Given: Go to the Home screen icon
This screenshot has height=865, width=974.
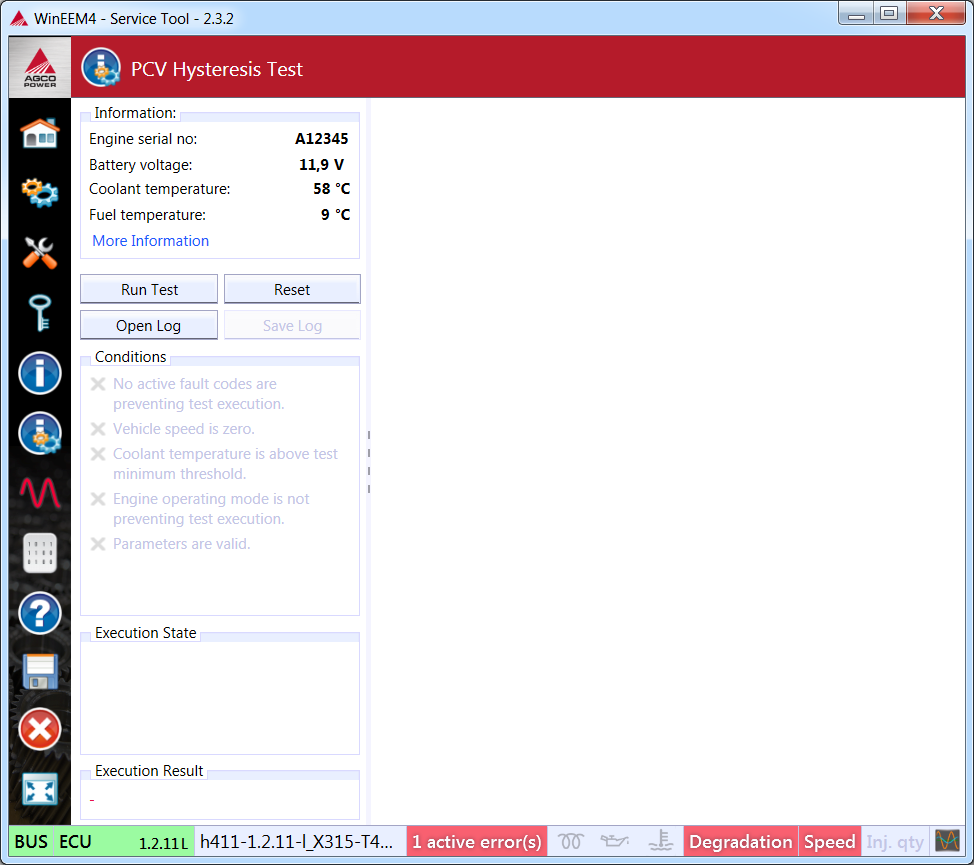Looking at the screenshot, I should 40,132.
